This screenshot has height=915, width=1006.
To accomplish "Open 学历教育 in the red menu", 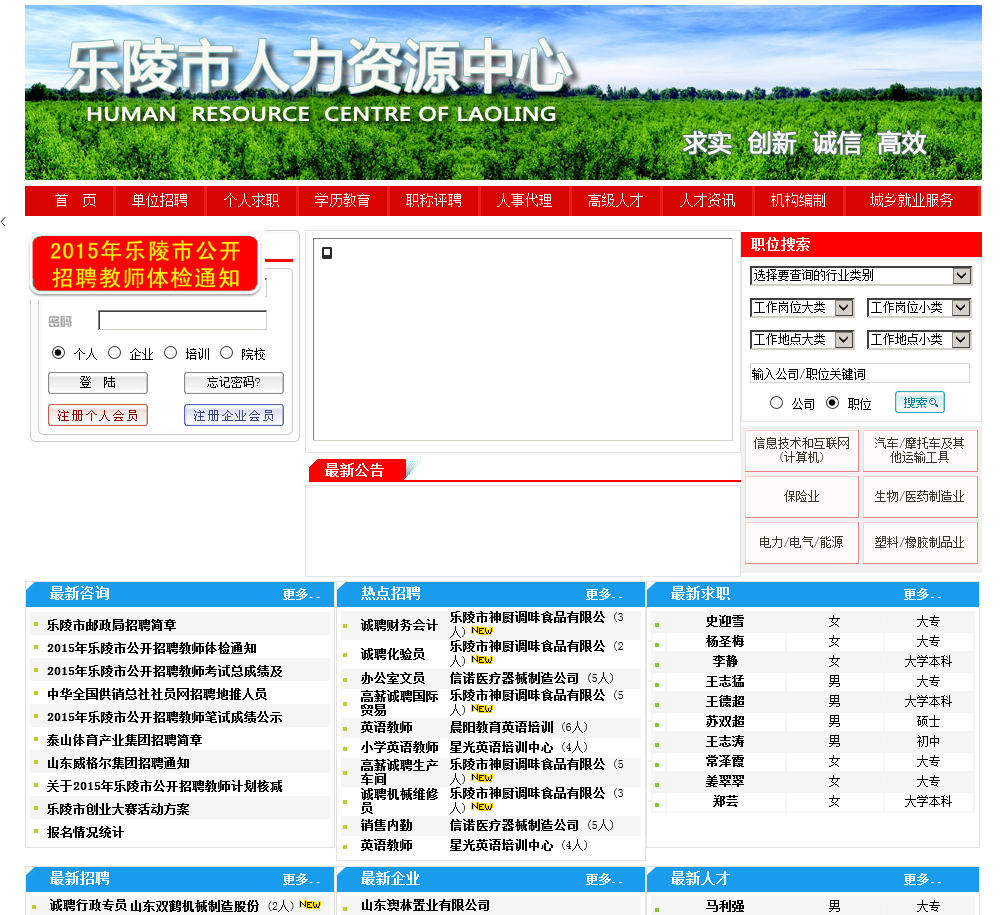I will pos(343,201).
